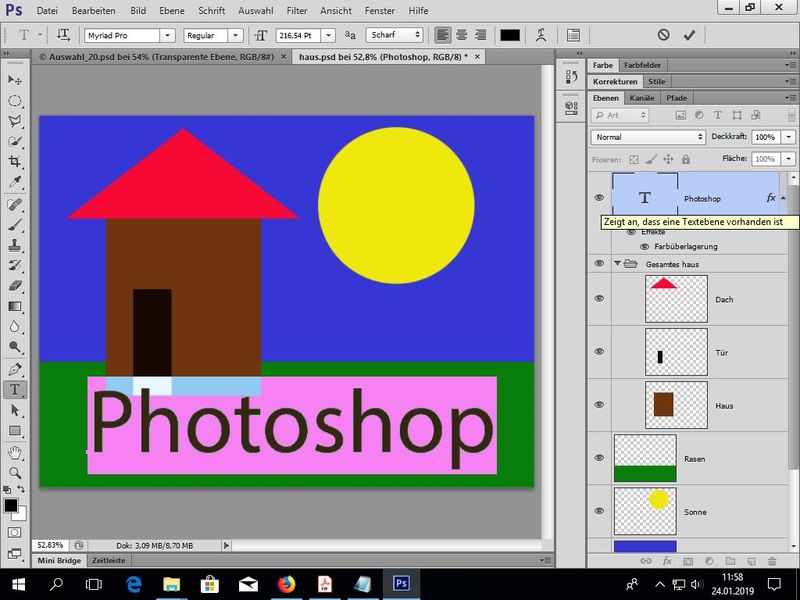This screenshot has width=800, height=600.
Task: Collapse the Gesamtes haus layer group
Action: [x=617, y=264]
